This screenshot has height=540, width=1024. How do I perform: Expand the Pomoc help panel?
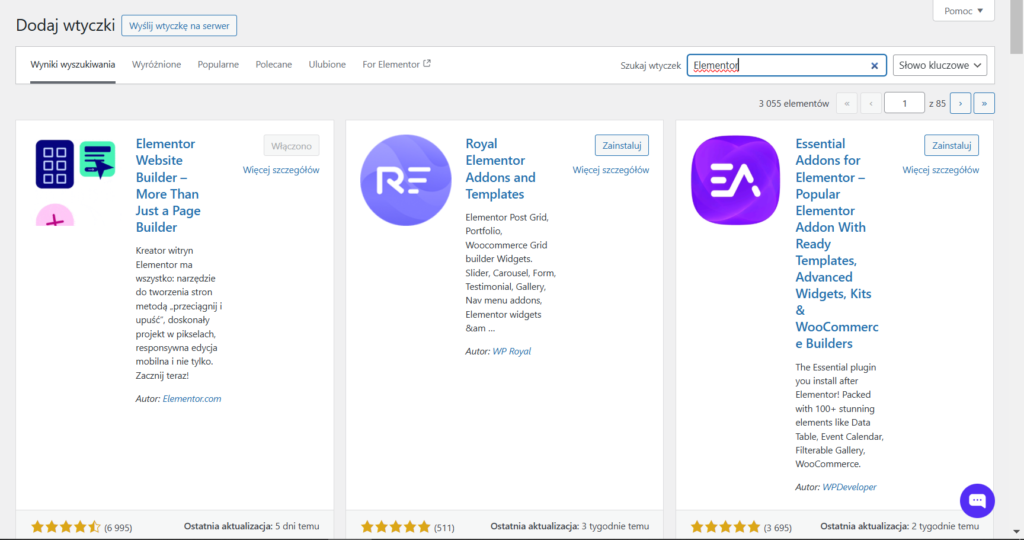click(963, 11)
